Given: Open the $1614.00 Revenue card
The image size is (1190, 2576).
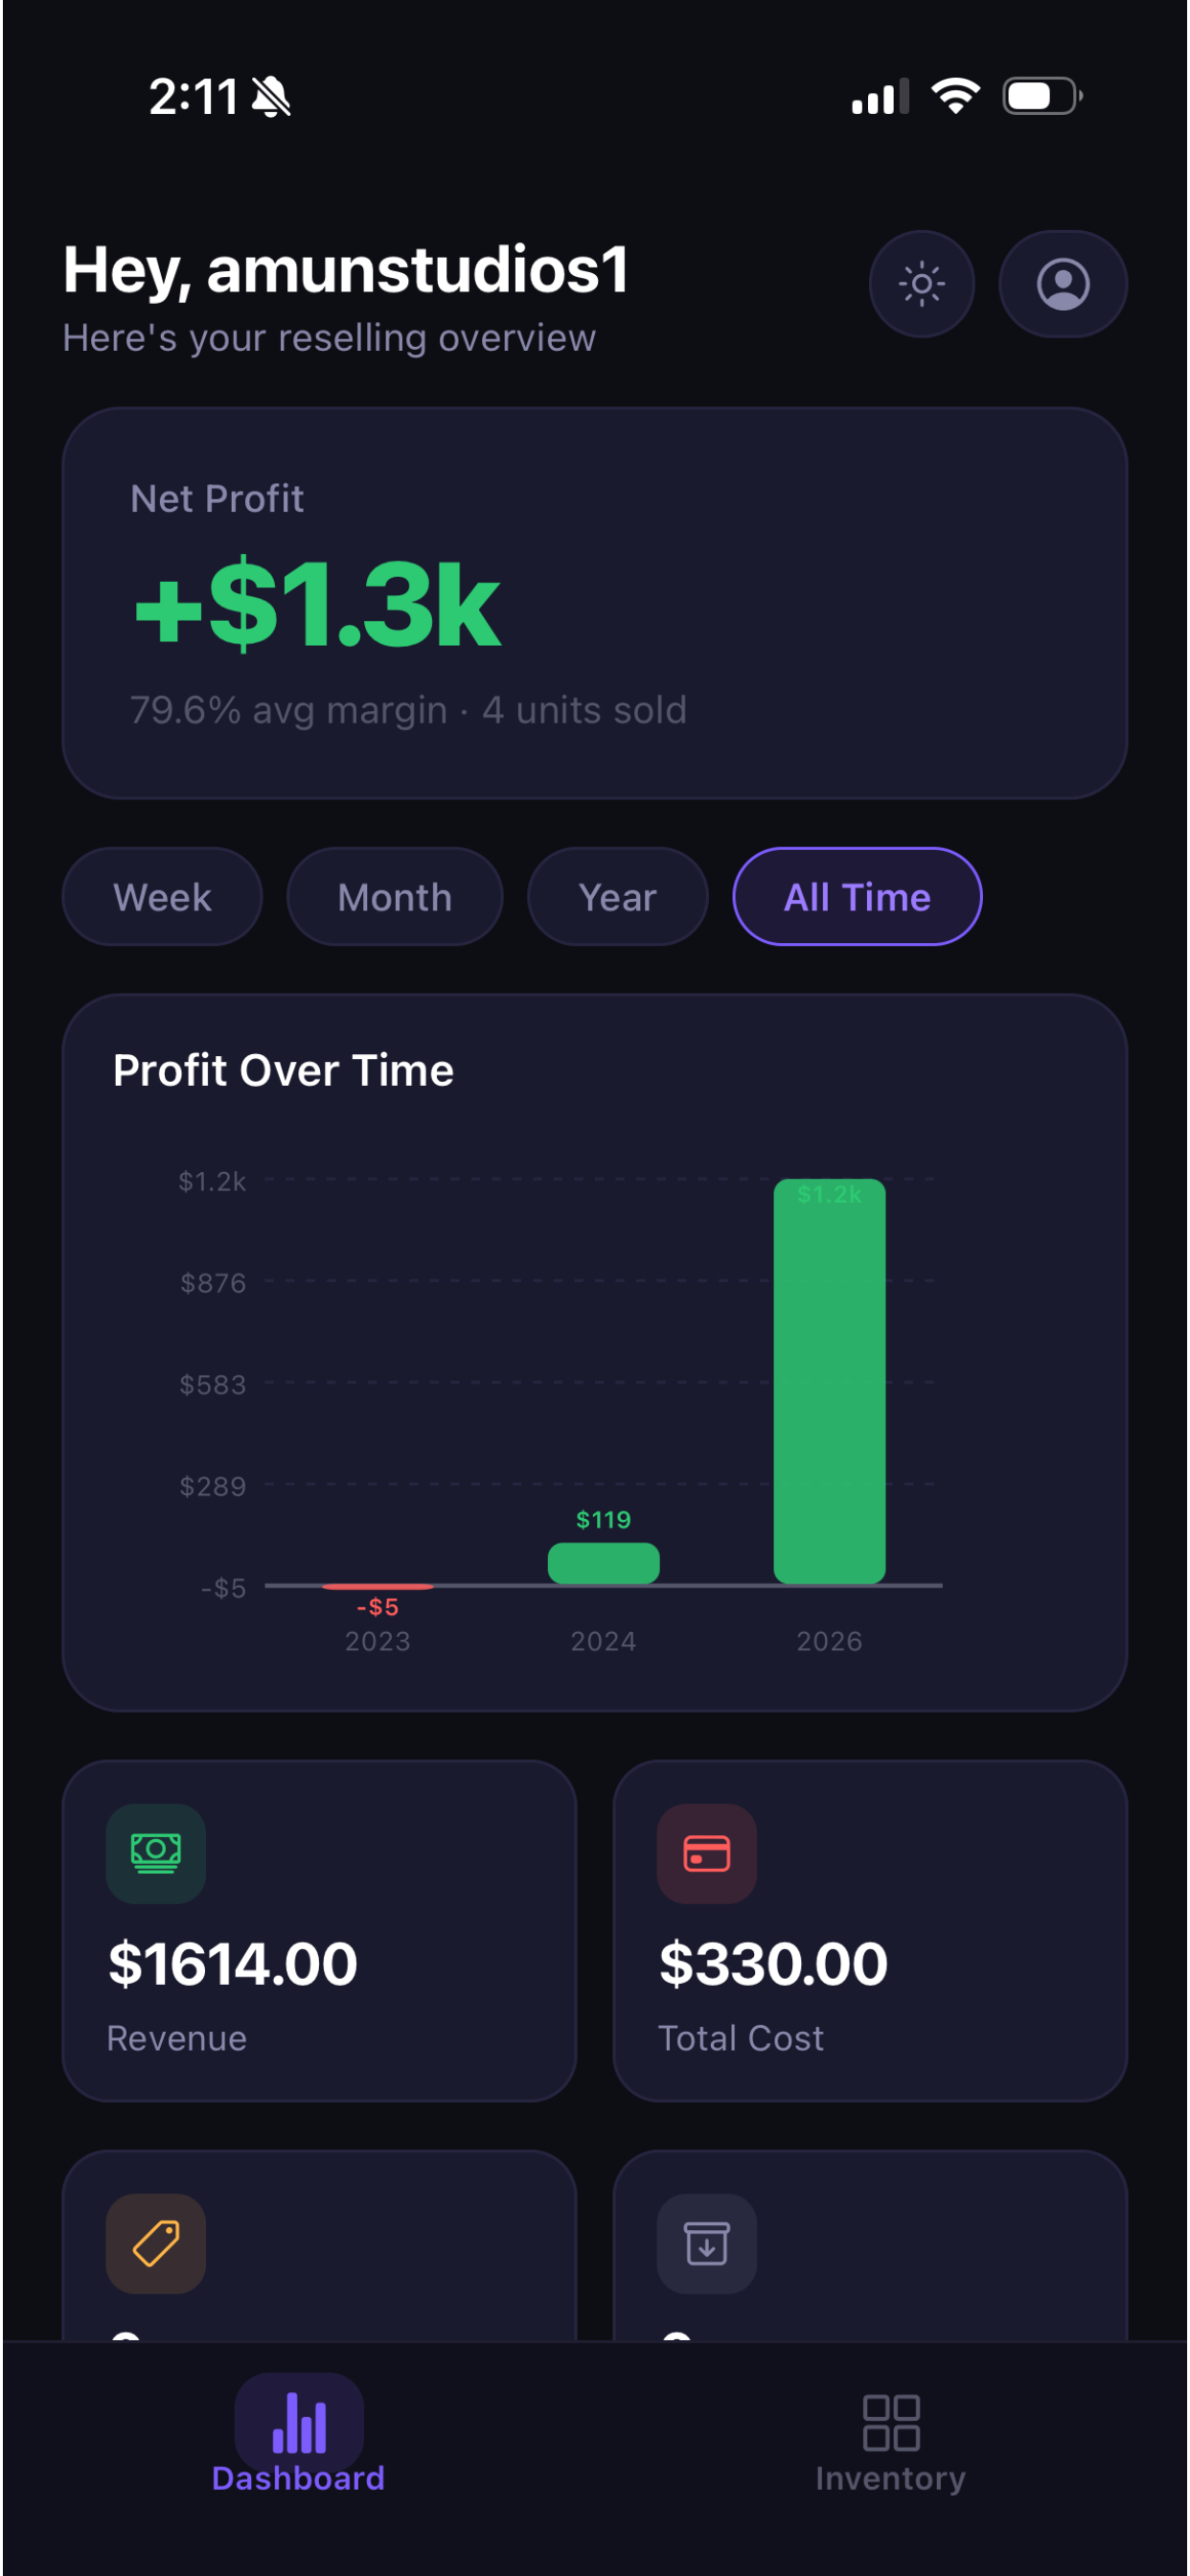Looking at the screenshot, I should click(x=319, y=1930).
